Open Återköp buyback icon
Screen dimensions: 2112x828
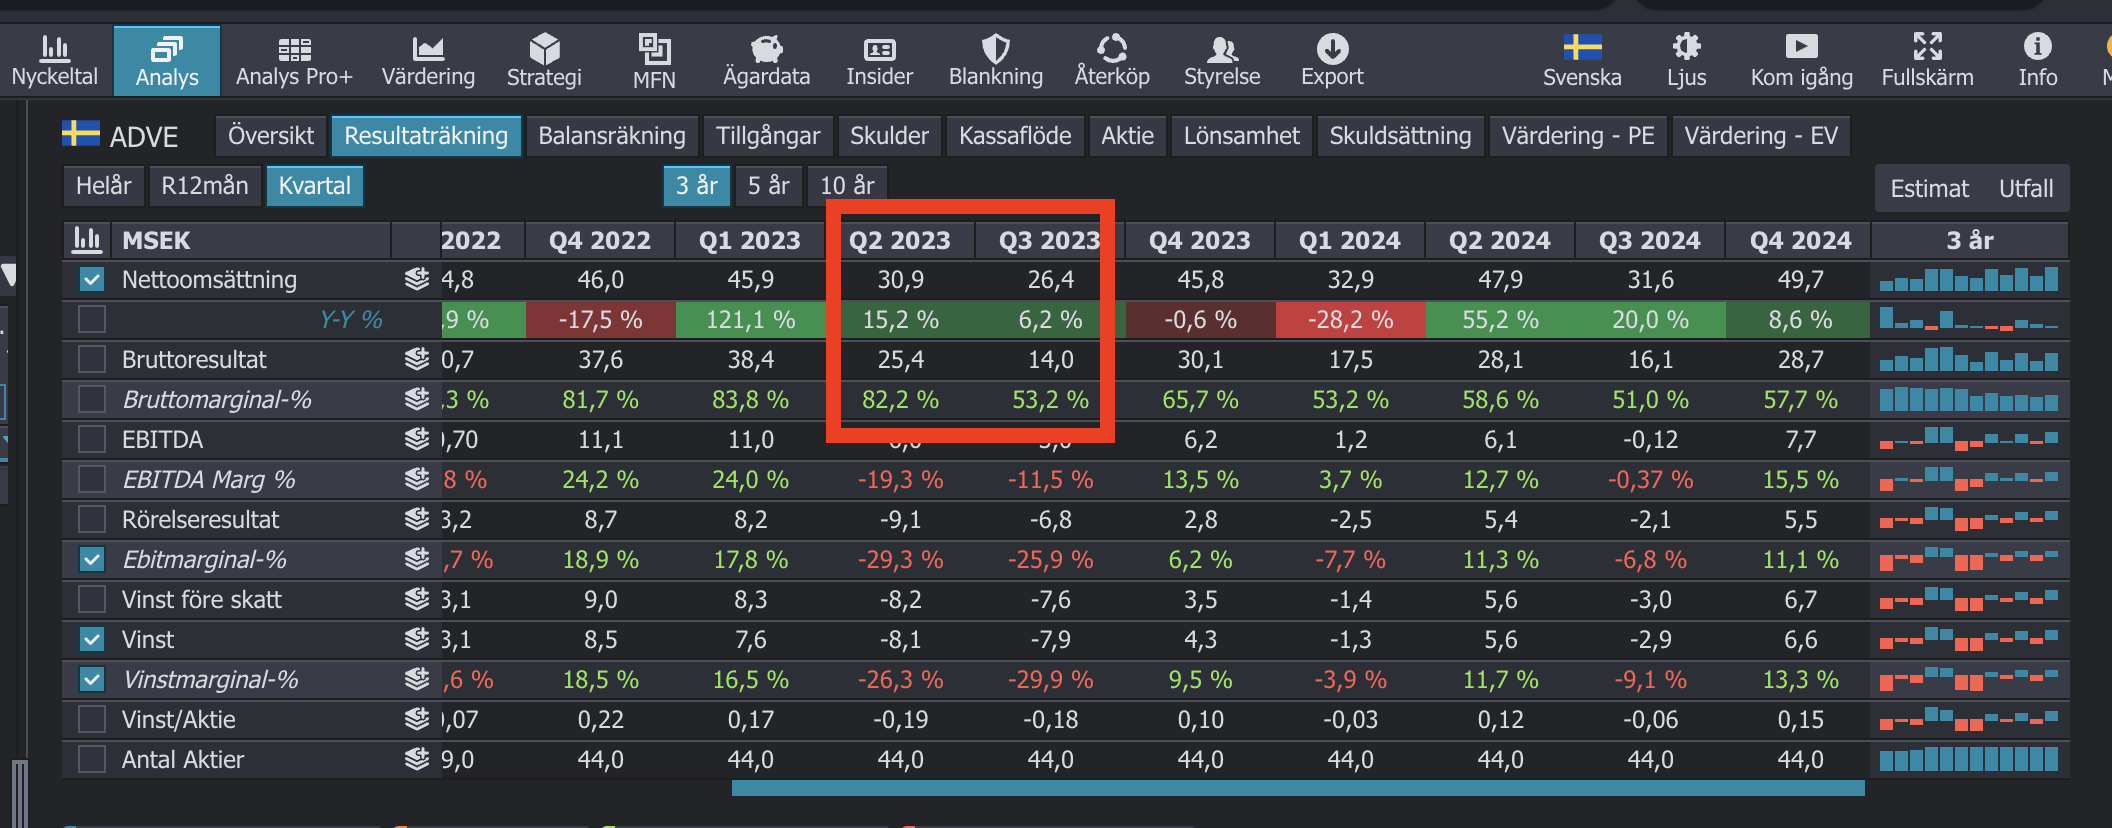(1111, 48)
